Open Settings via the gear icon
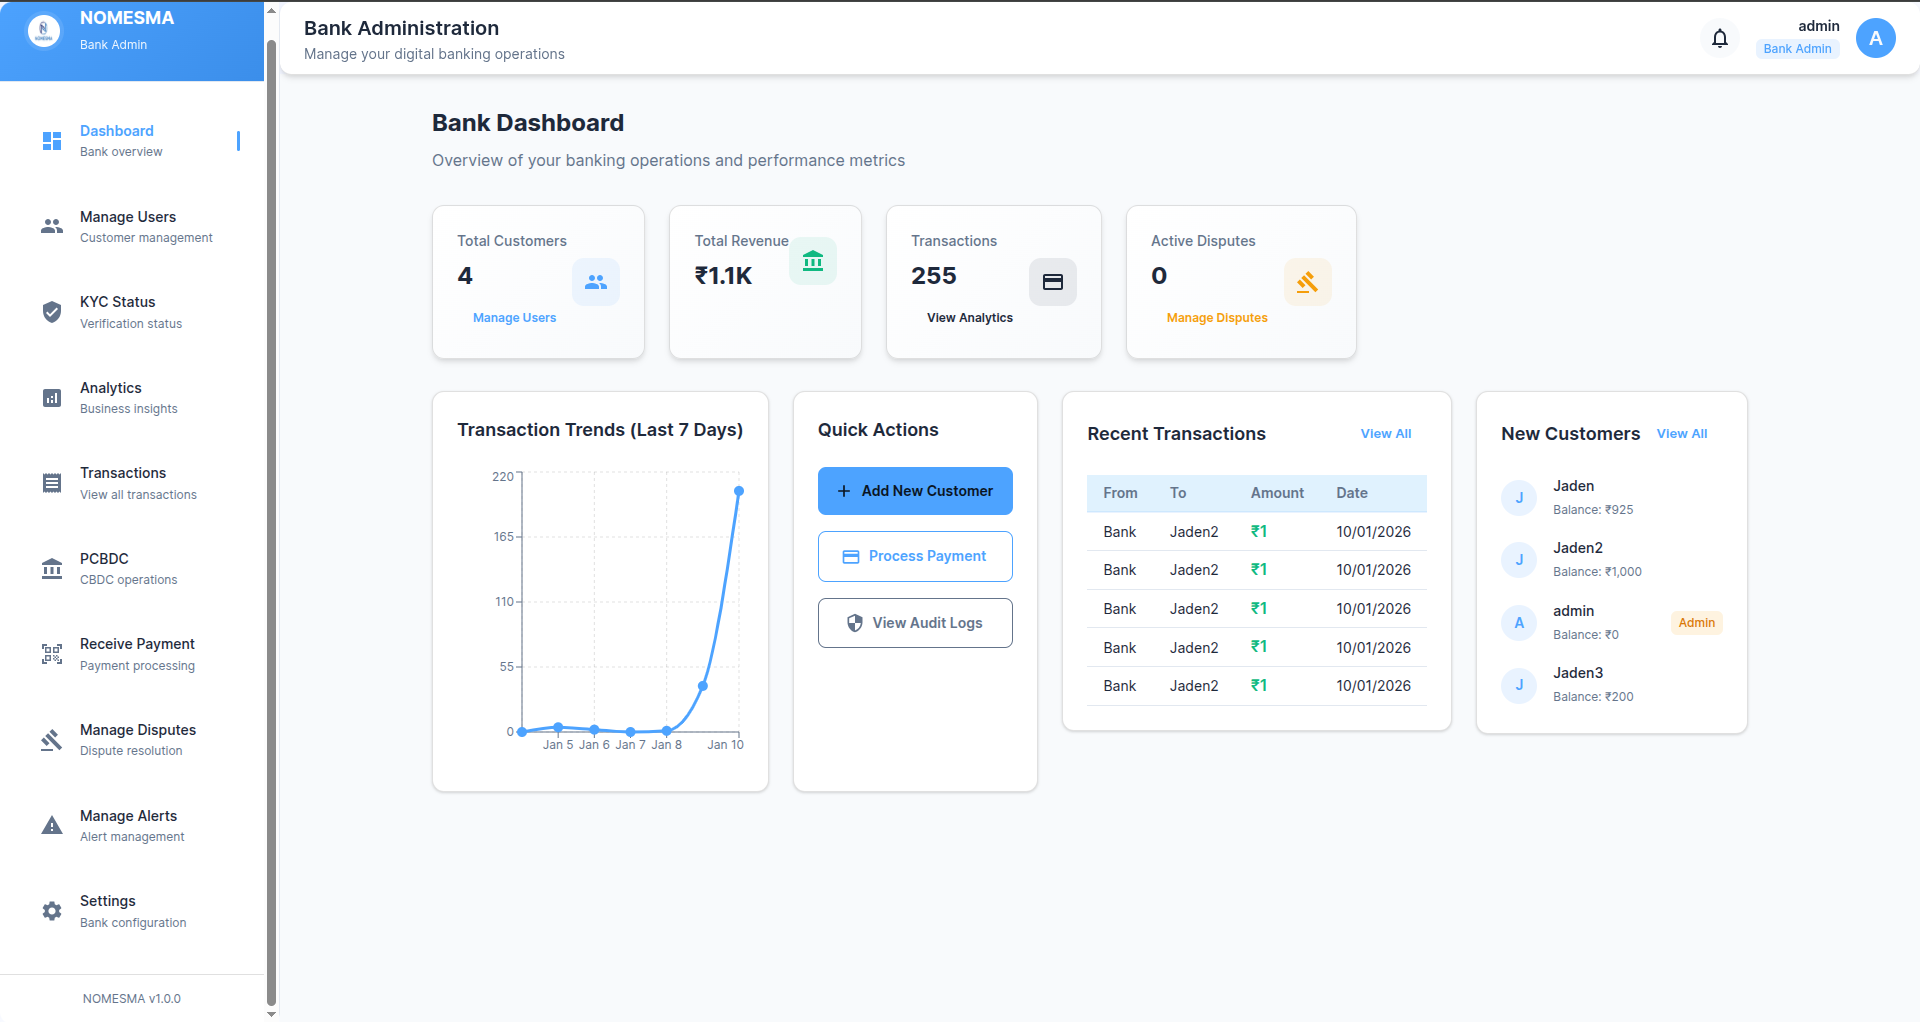 [x=51, y=910]
